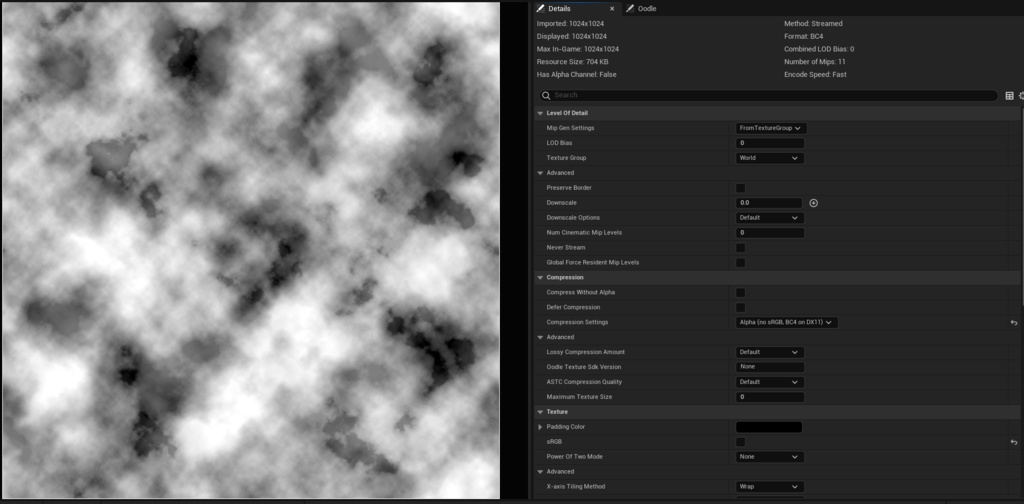The height and width of the screenshot is (504, 1024).
Task: Enable the Never Stream checkbox
Action: (x=741, y=248)
